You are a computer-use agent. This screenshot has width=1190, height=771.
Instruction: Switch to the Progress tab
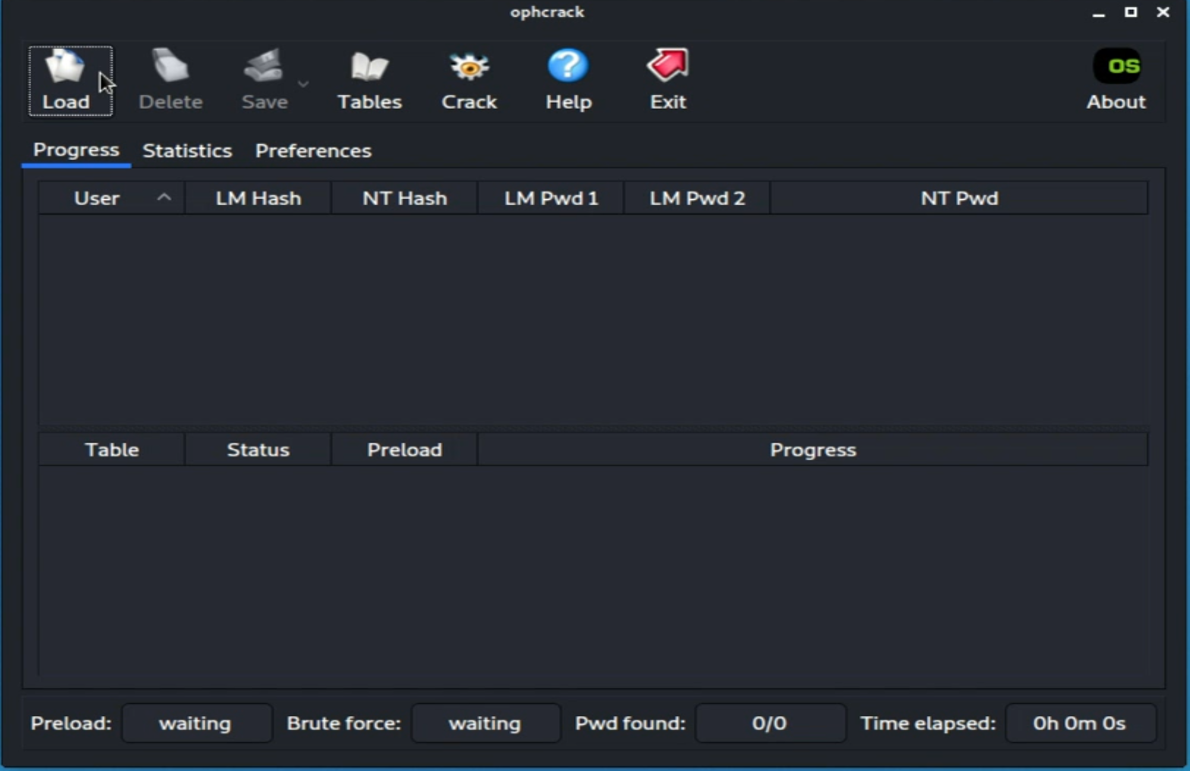[76, 149]
